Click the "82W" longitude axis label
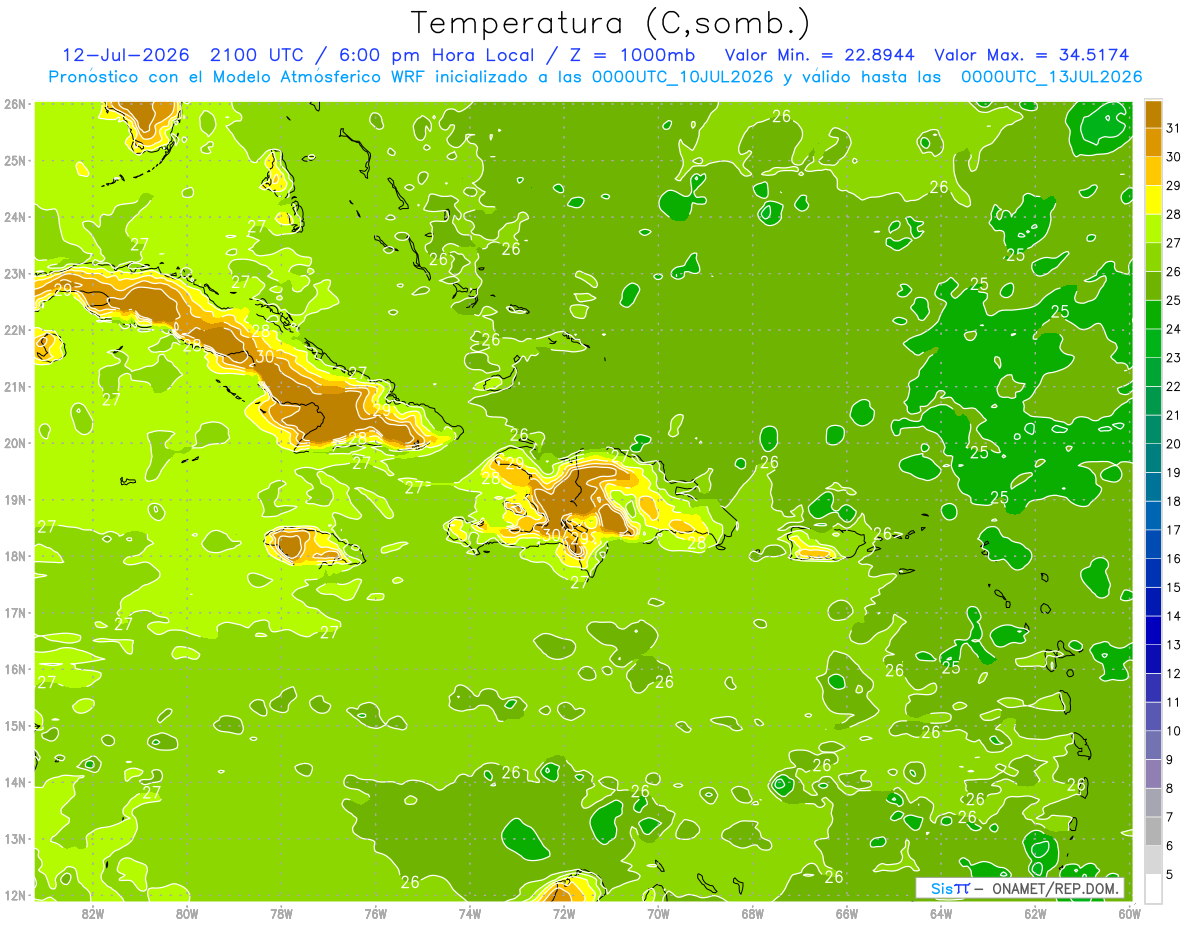Viewport: 1200px width, 927px height. (93, 913)
